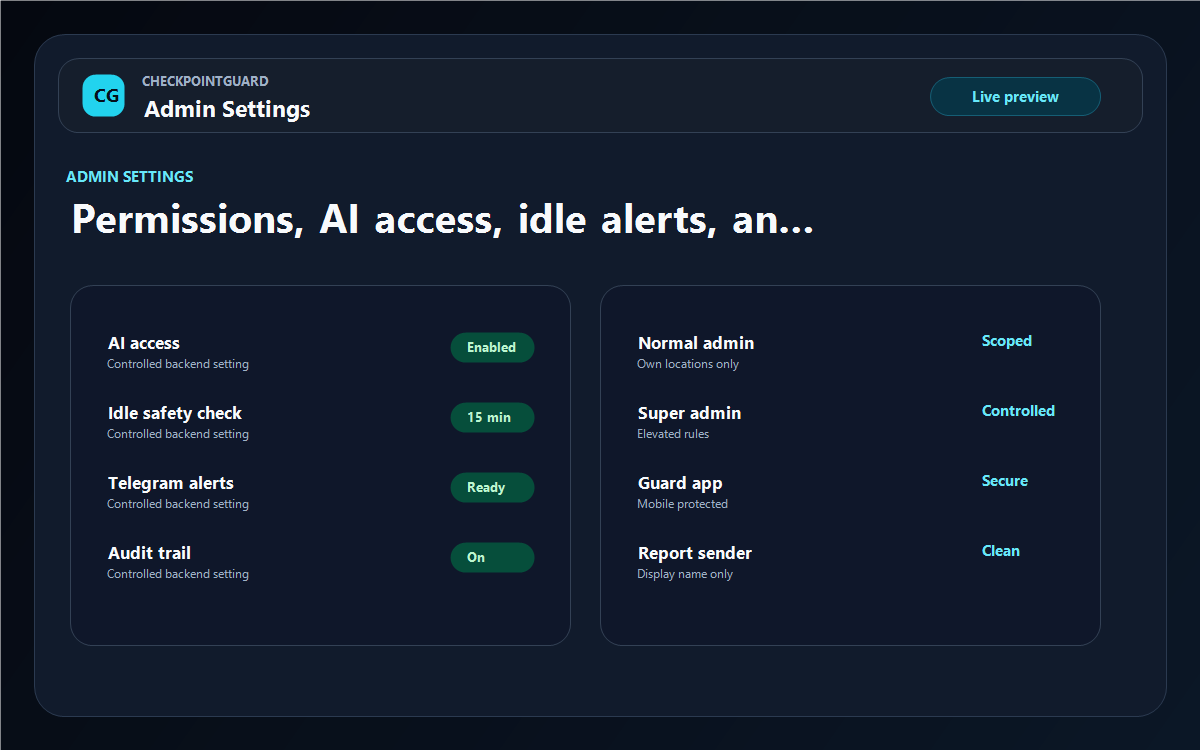Select the Idle safety check label
Image resolution: width=1200 pixels, height=750 pixels.
pos(175,413)
